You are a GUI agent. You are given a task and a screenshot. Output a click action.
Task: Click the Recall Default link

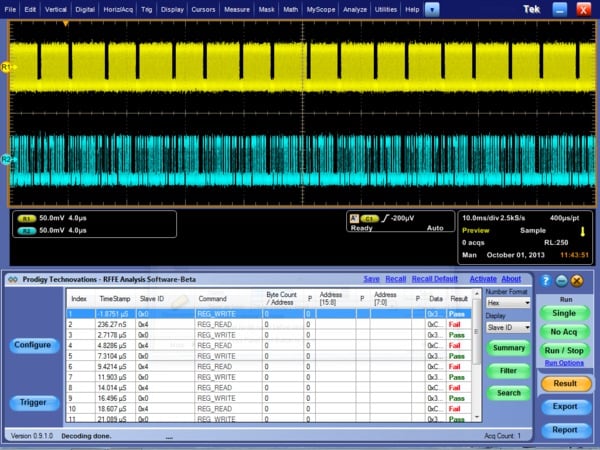[x=435, y=279]
